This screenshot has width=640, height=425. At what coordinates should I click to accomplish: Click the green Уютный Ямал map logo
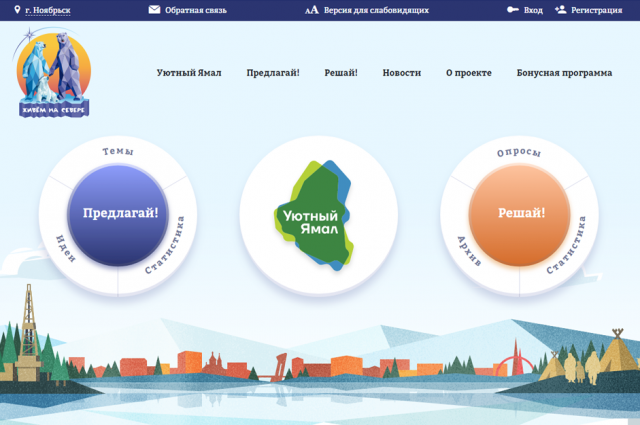tap(313, 216)
